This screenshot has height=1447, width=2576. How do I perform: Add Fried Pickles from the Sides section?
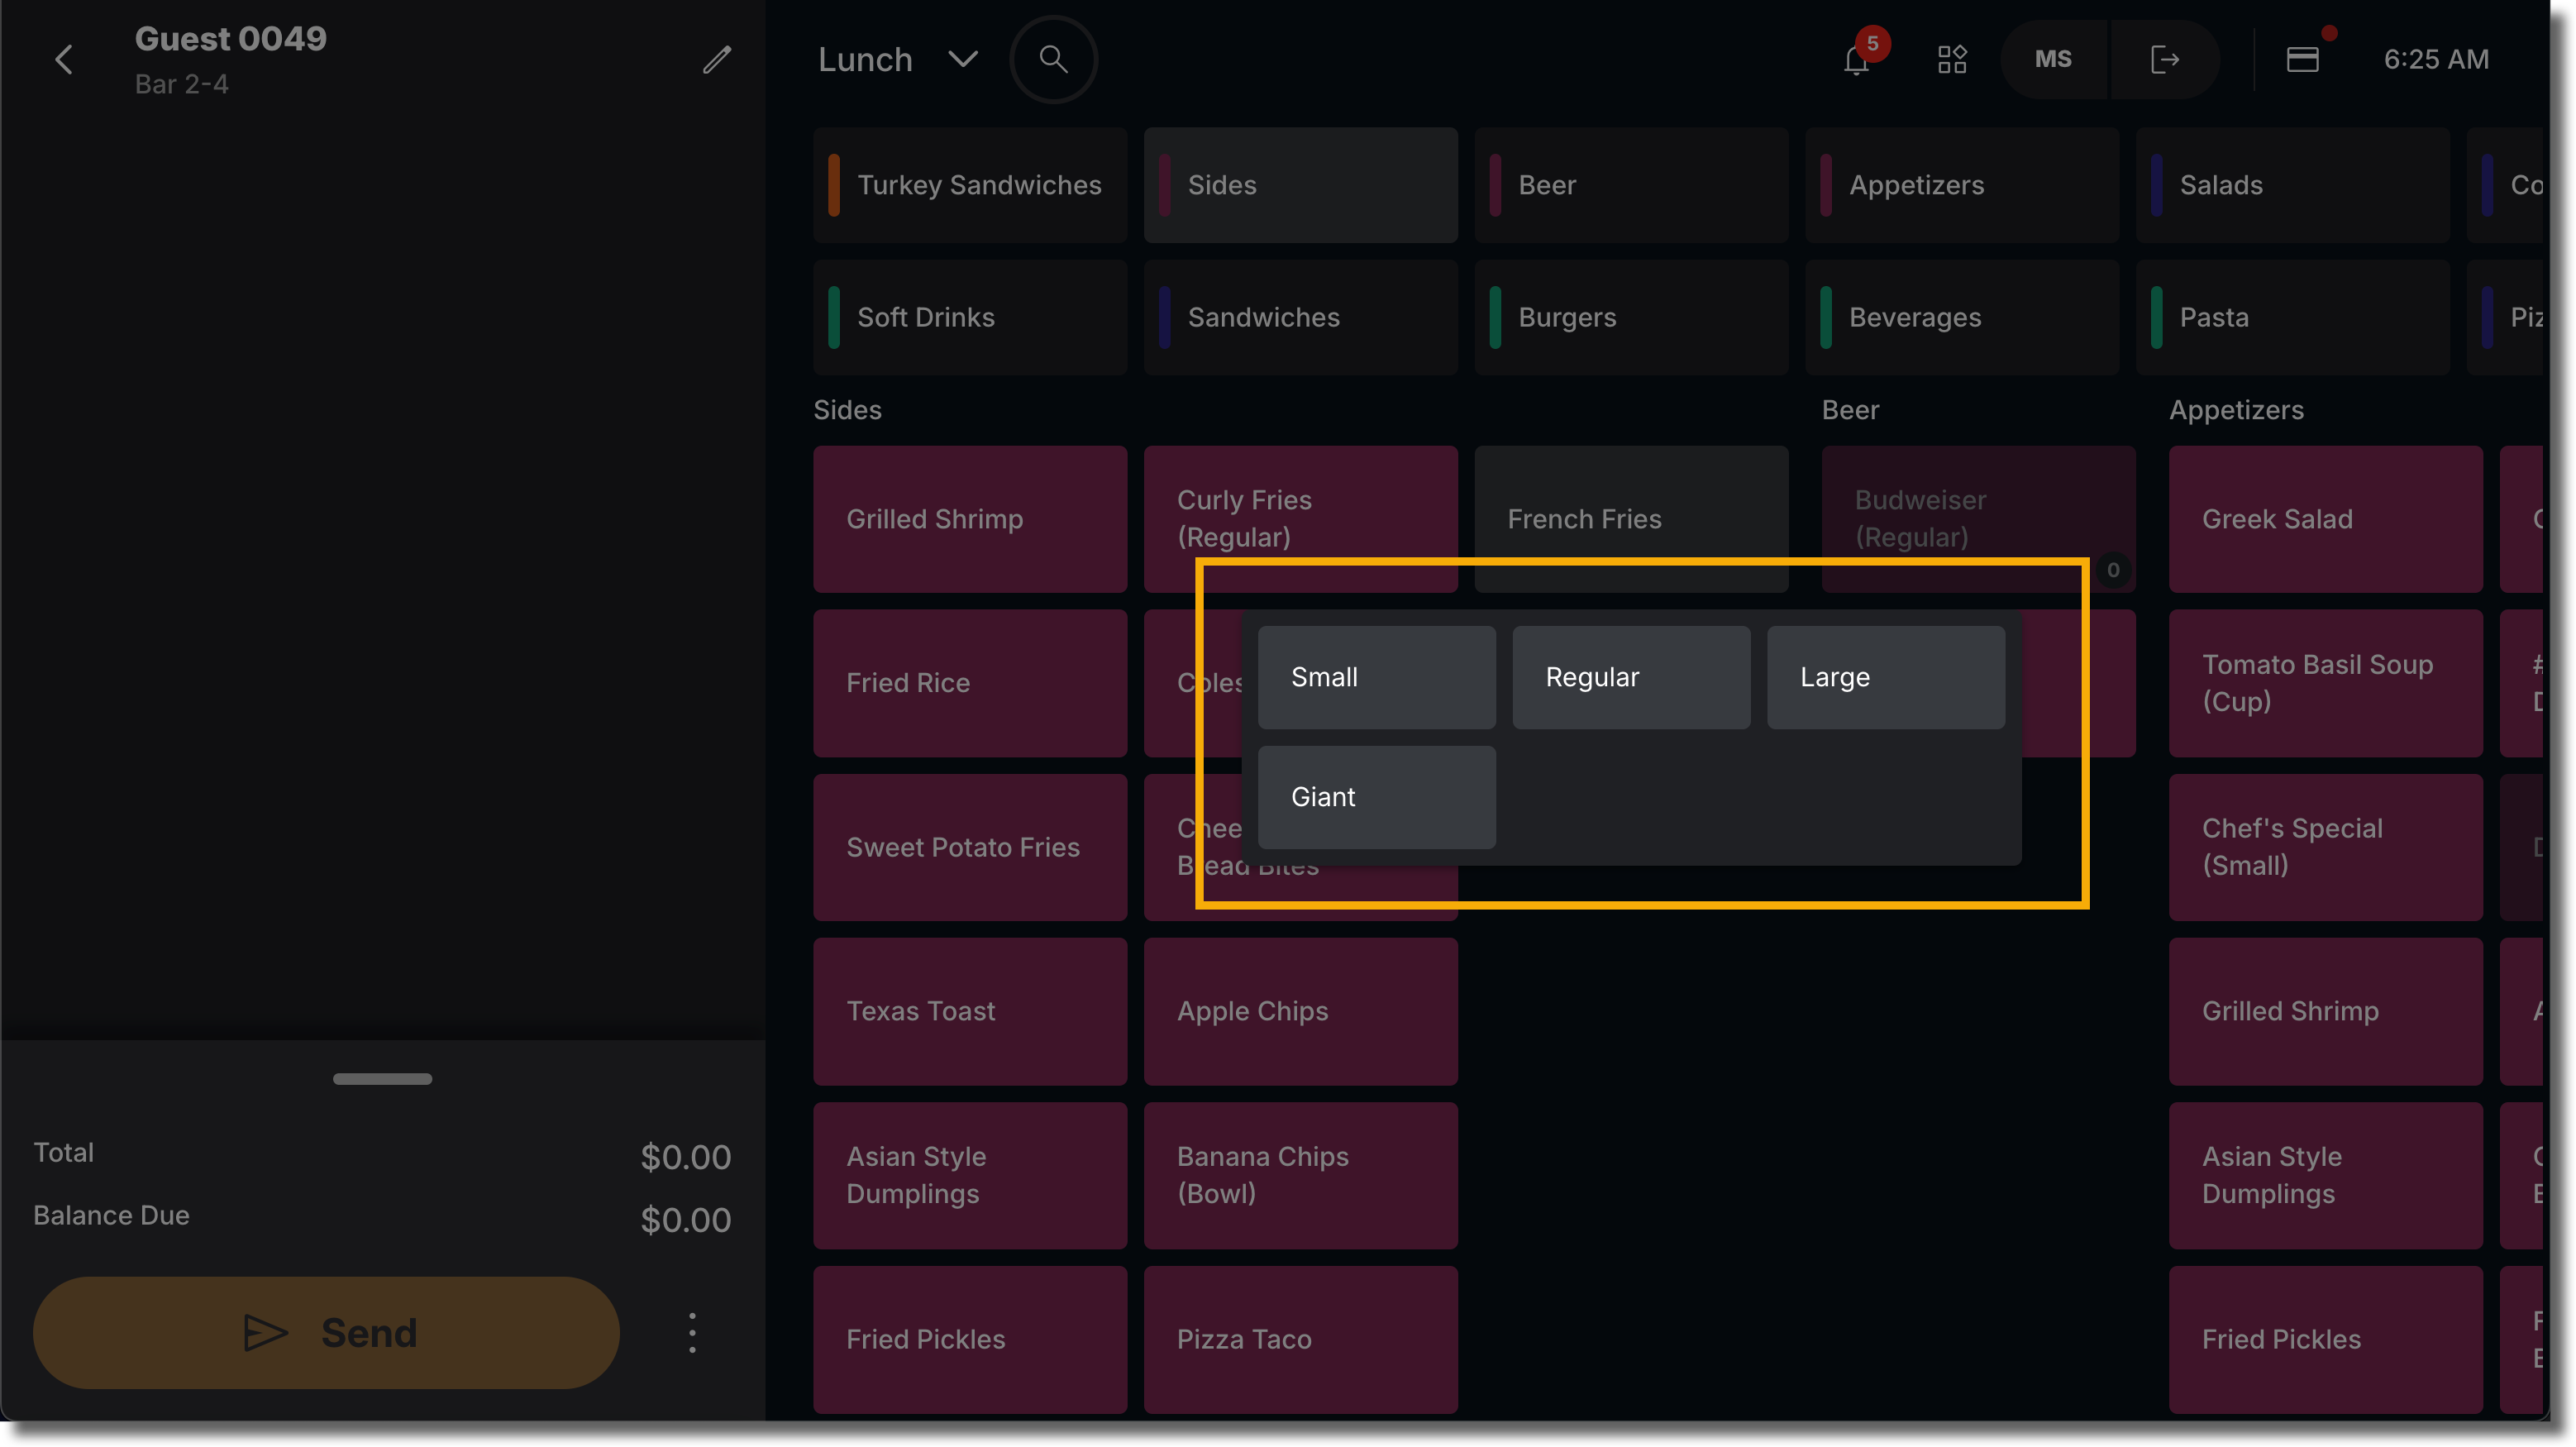[970, 1339]
